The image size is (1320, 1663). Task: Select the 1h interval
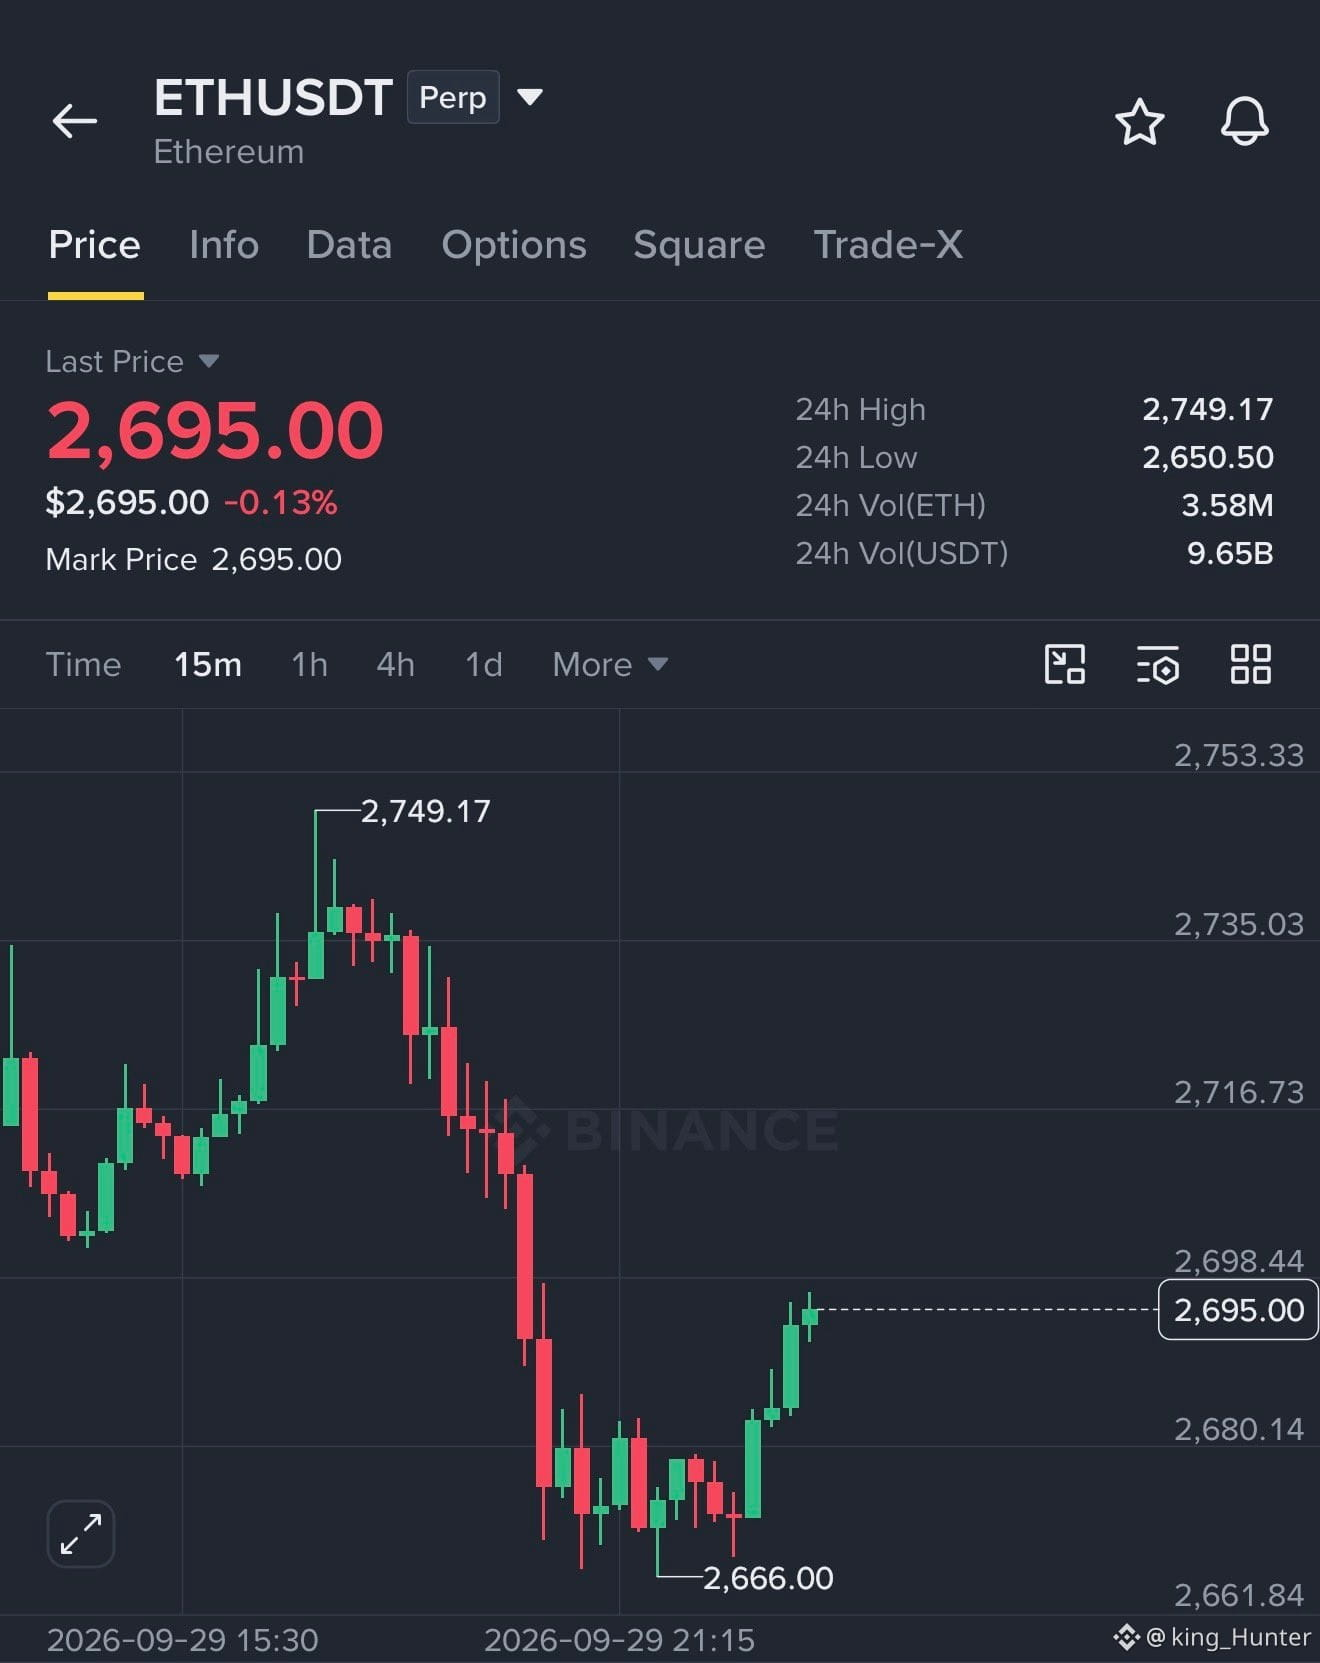click(309, 664)
